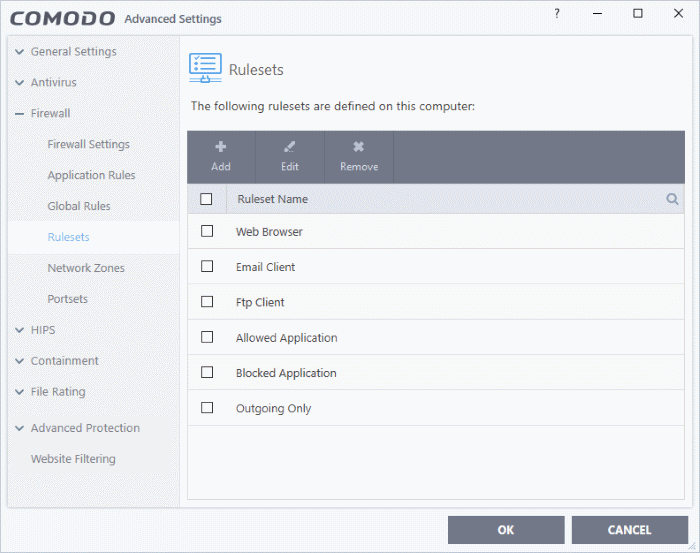The width and height of the screenshot is (700, 553).
Task: Open Portsets in sidebar
Action: (x=67, y=299)
